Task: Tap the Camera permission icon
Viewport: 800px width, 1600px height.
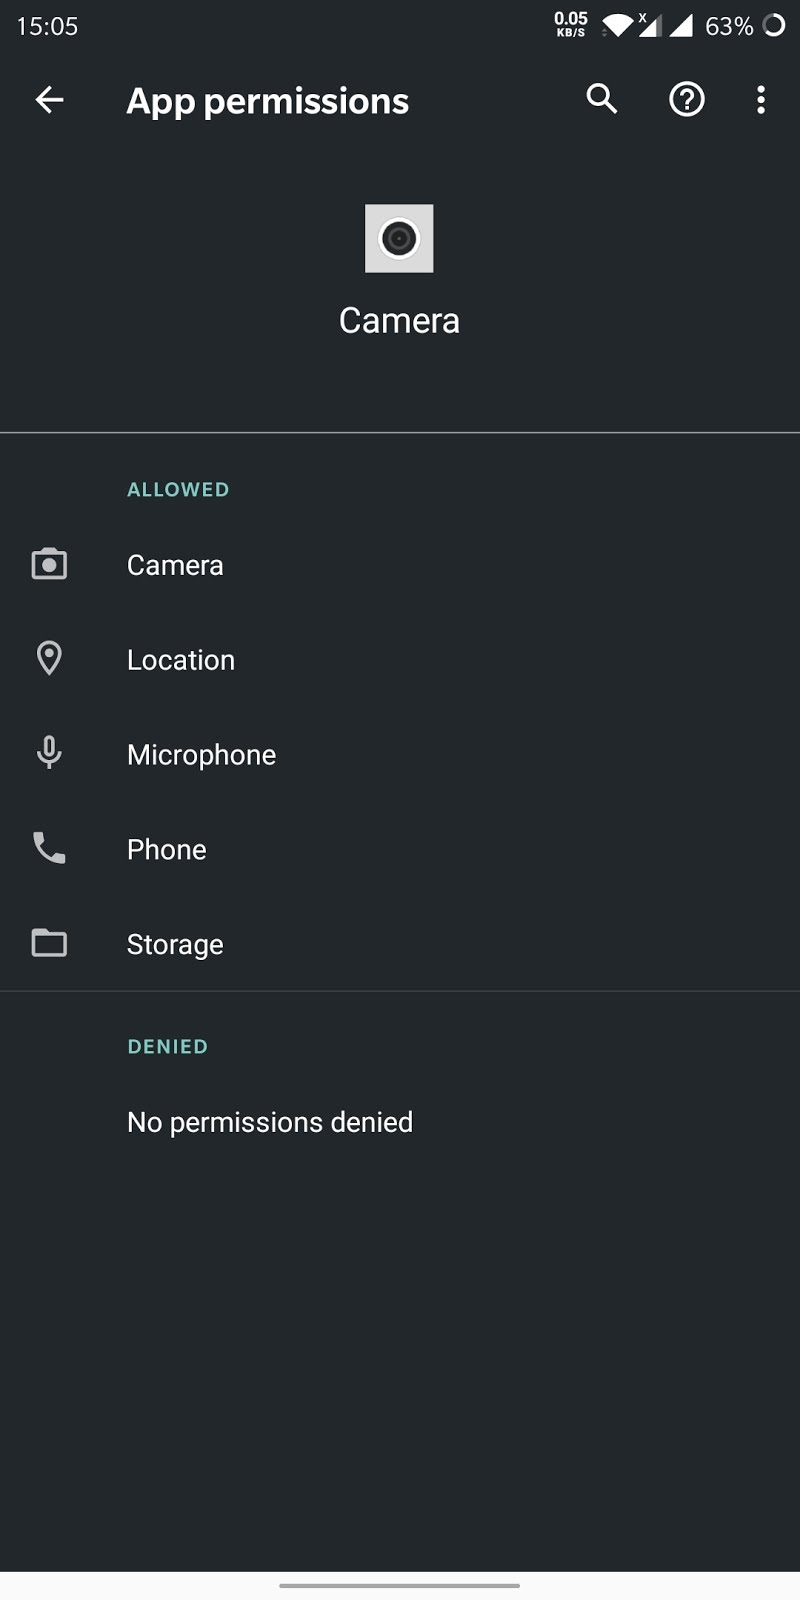Action: pyautogui.click(x=49, y=564)
